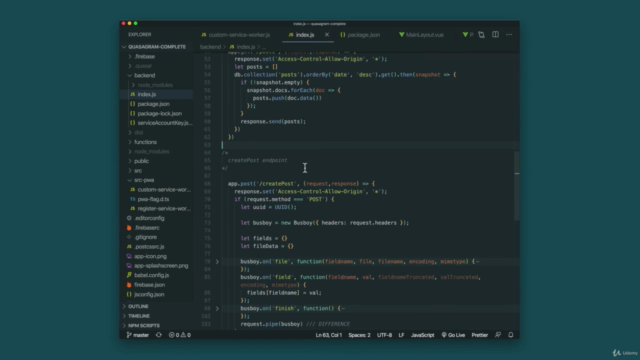
Task: Unfold the busboy.on('file') block
Action: pos(217,262)
